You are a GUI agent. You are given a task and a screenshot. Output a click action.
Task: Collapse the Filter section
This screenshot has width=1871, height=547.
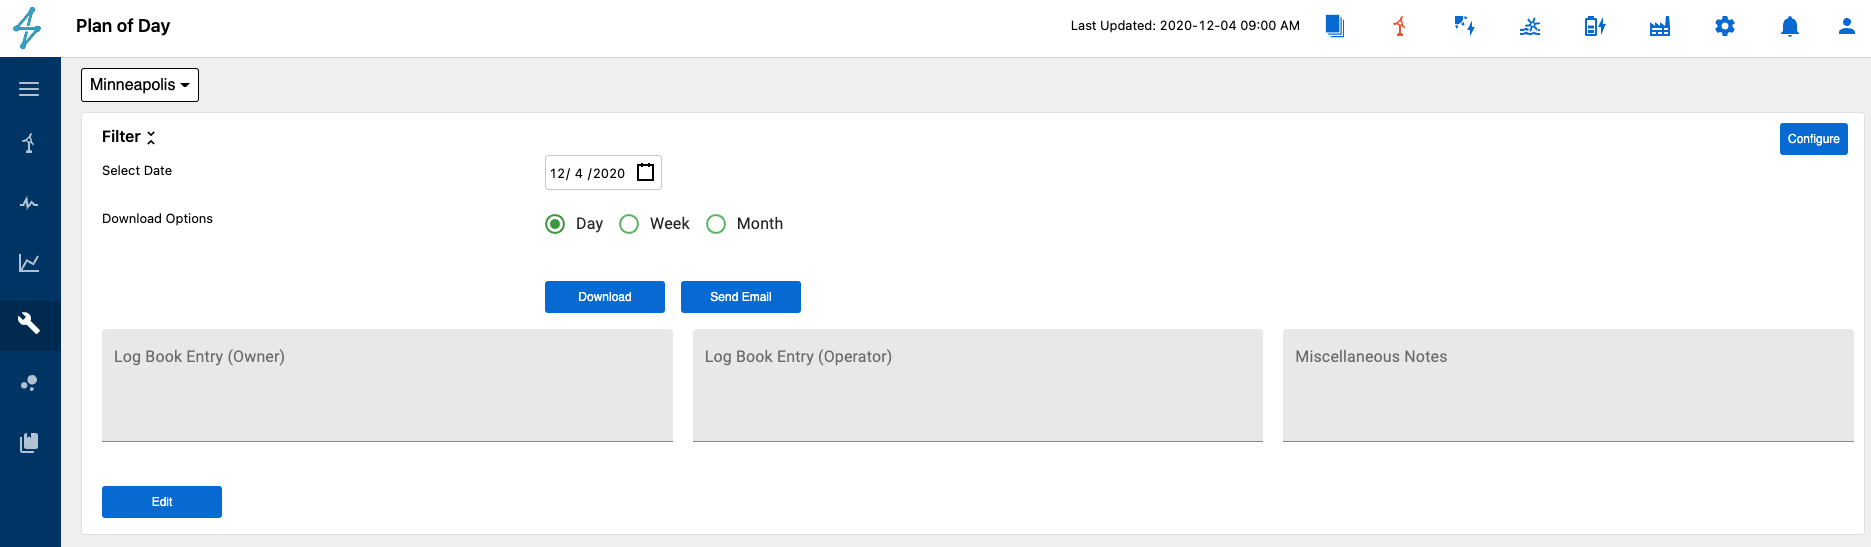(151, 137)
